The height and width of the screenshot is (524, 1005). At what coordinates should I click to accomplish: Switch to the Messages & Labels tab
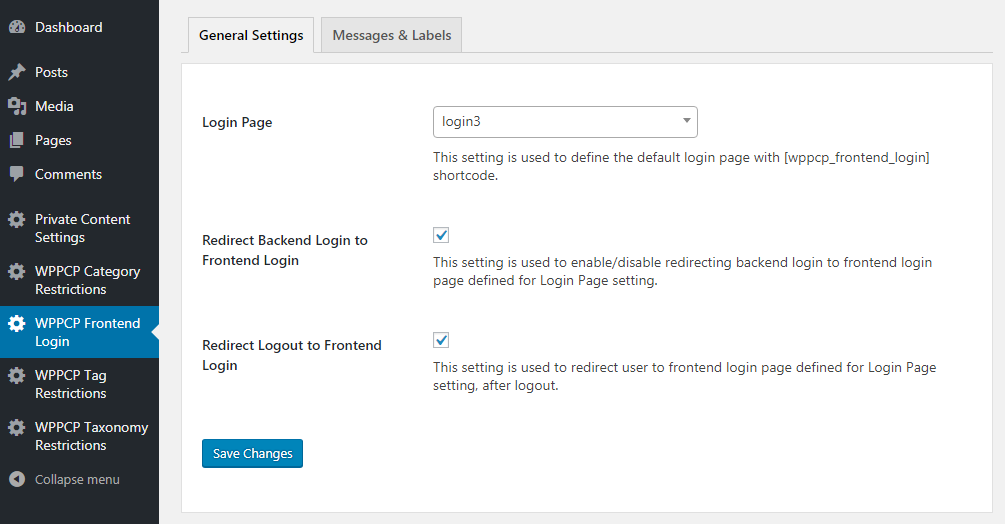392,35
